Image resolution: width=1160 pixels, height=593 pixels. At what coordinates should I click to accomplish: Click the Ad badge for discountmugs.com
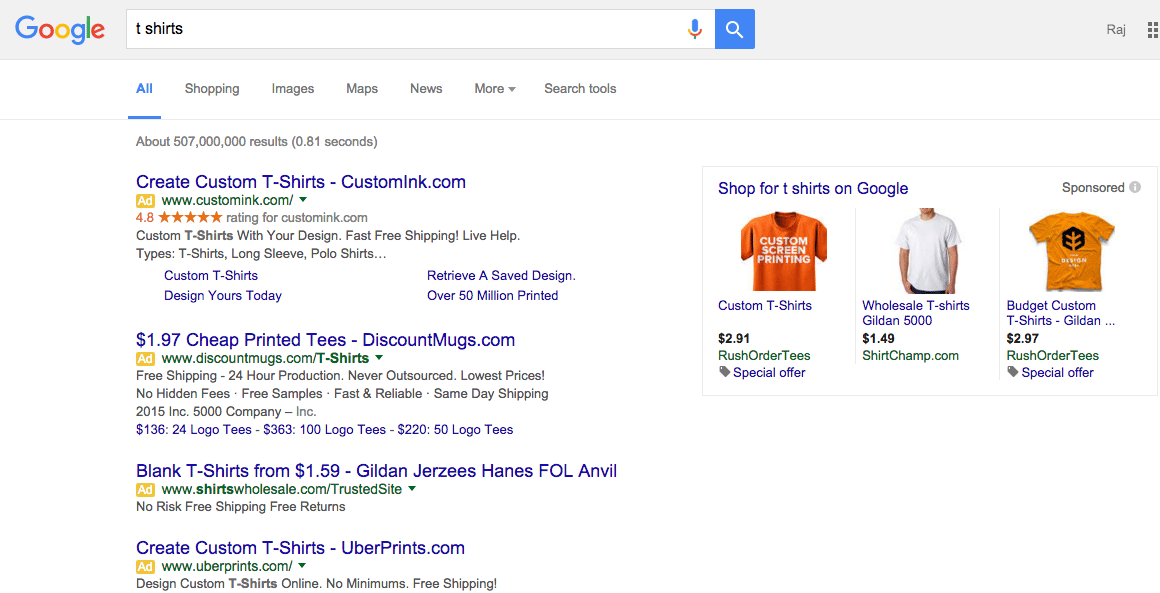(x=146, y=359)
